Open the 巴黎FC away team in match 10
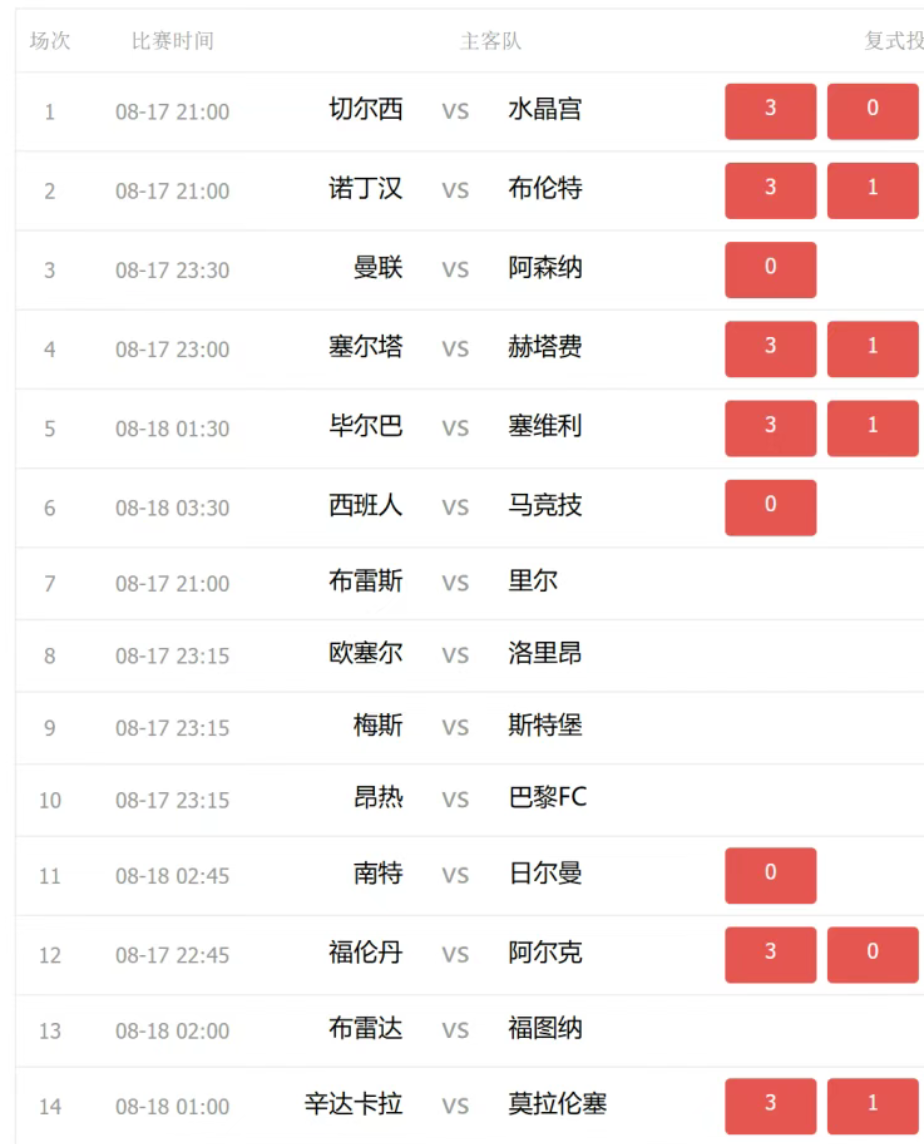This screenshot has width=924, height=1144. click(x=547, y=797)
